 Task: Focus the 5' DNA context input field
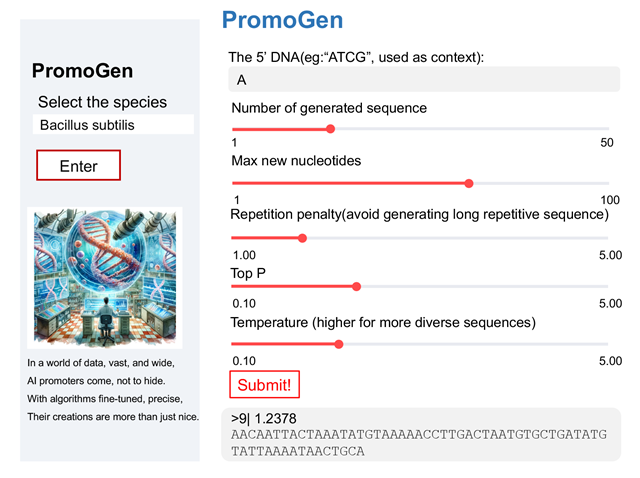click(420, 80)
